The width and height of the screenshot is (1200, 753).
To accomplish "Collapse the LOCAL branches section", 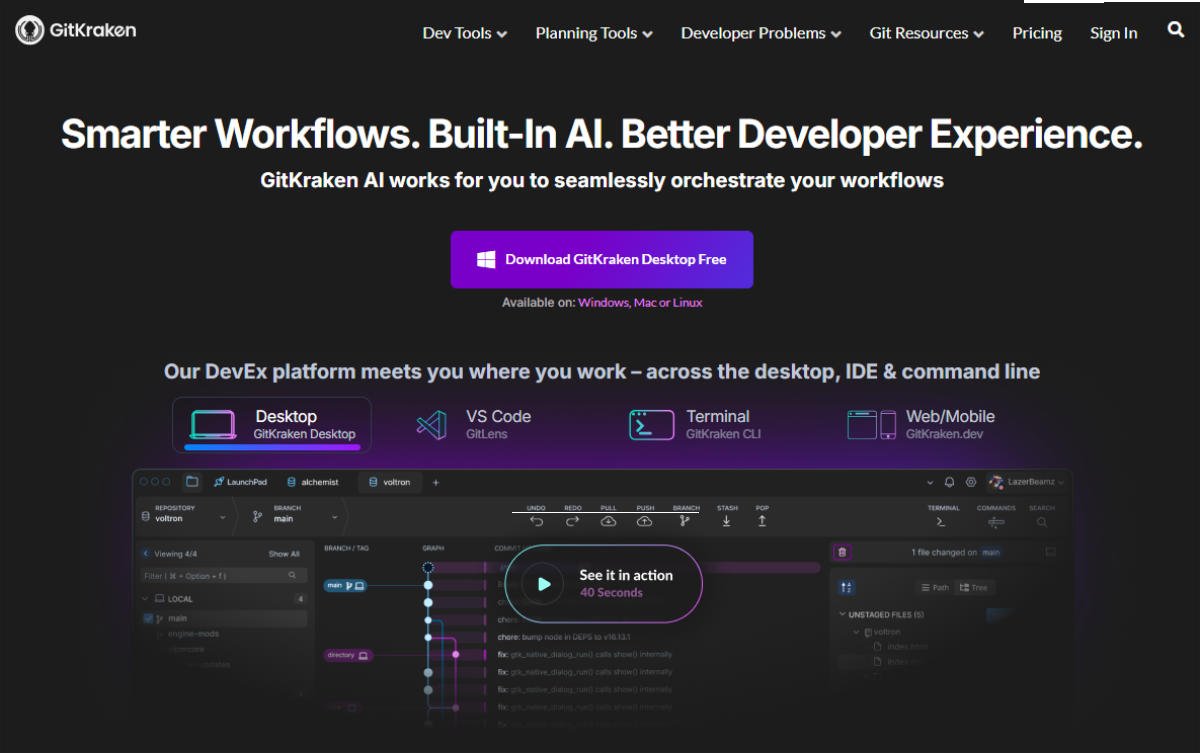I will 146,599.
